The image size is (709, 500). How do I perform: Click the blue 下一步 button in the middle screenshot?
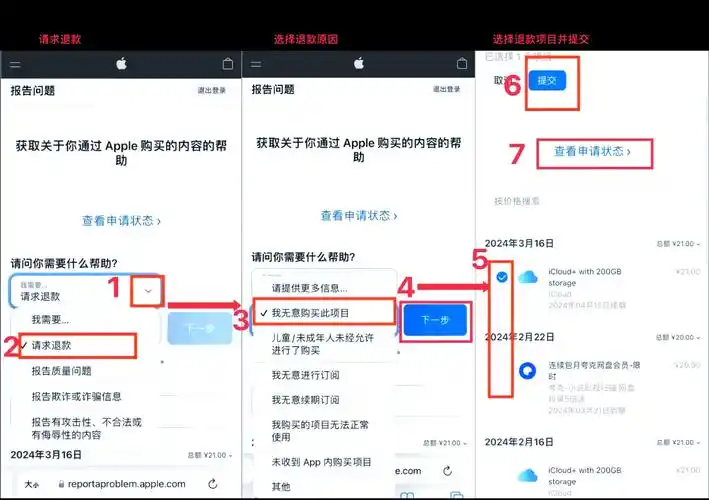click(x=435, y=320)
